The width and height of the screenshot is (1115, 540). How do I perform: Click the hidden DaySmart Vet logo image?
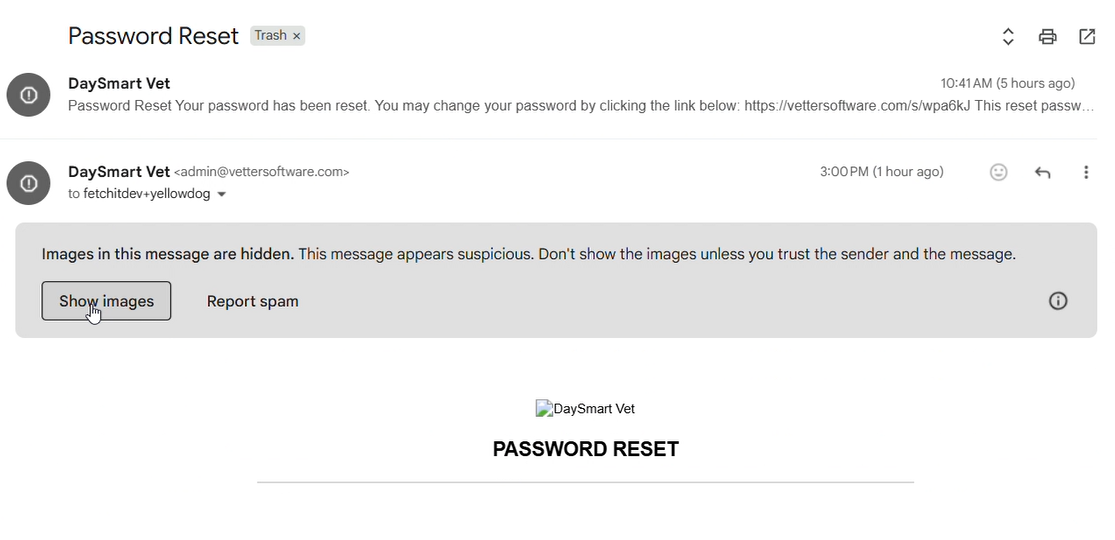(x=585, y=408)
